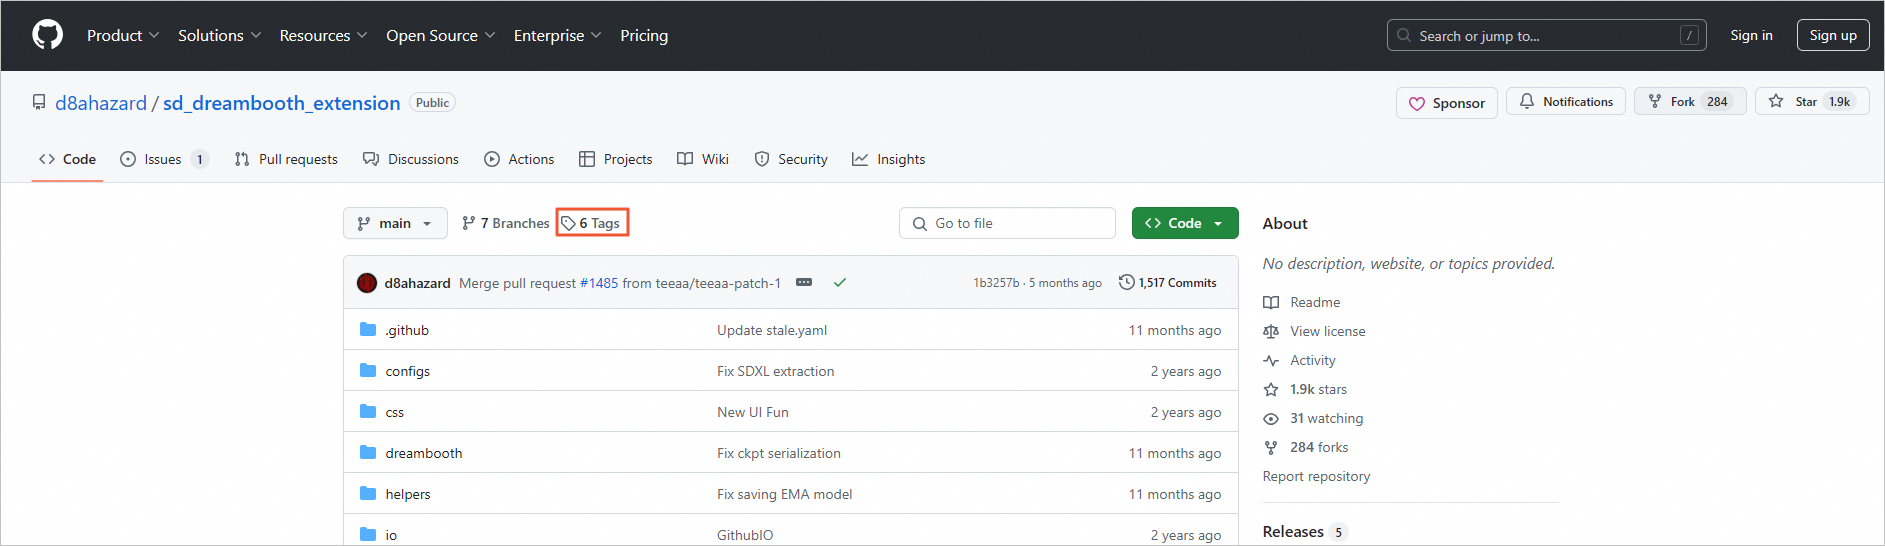Click the Report repository link
1885x546 pixels.
[x=1316, y=476]
